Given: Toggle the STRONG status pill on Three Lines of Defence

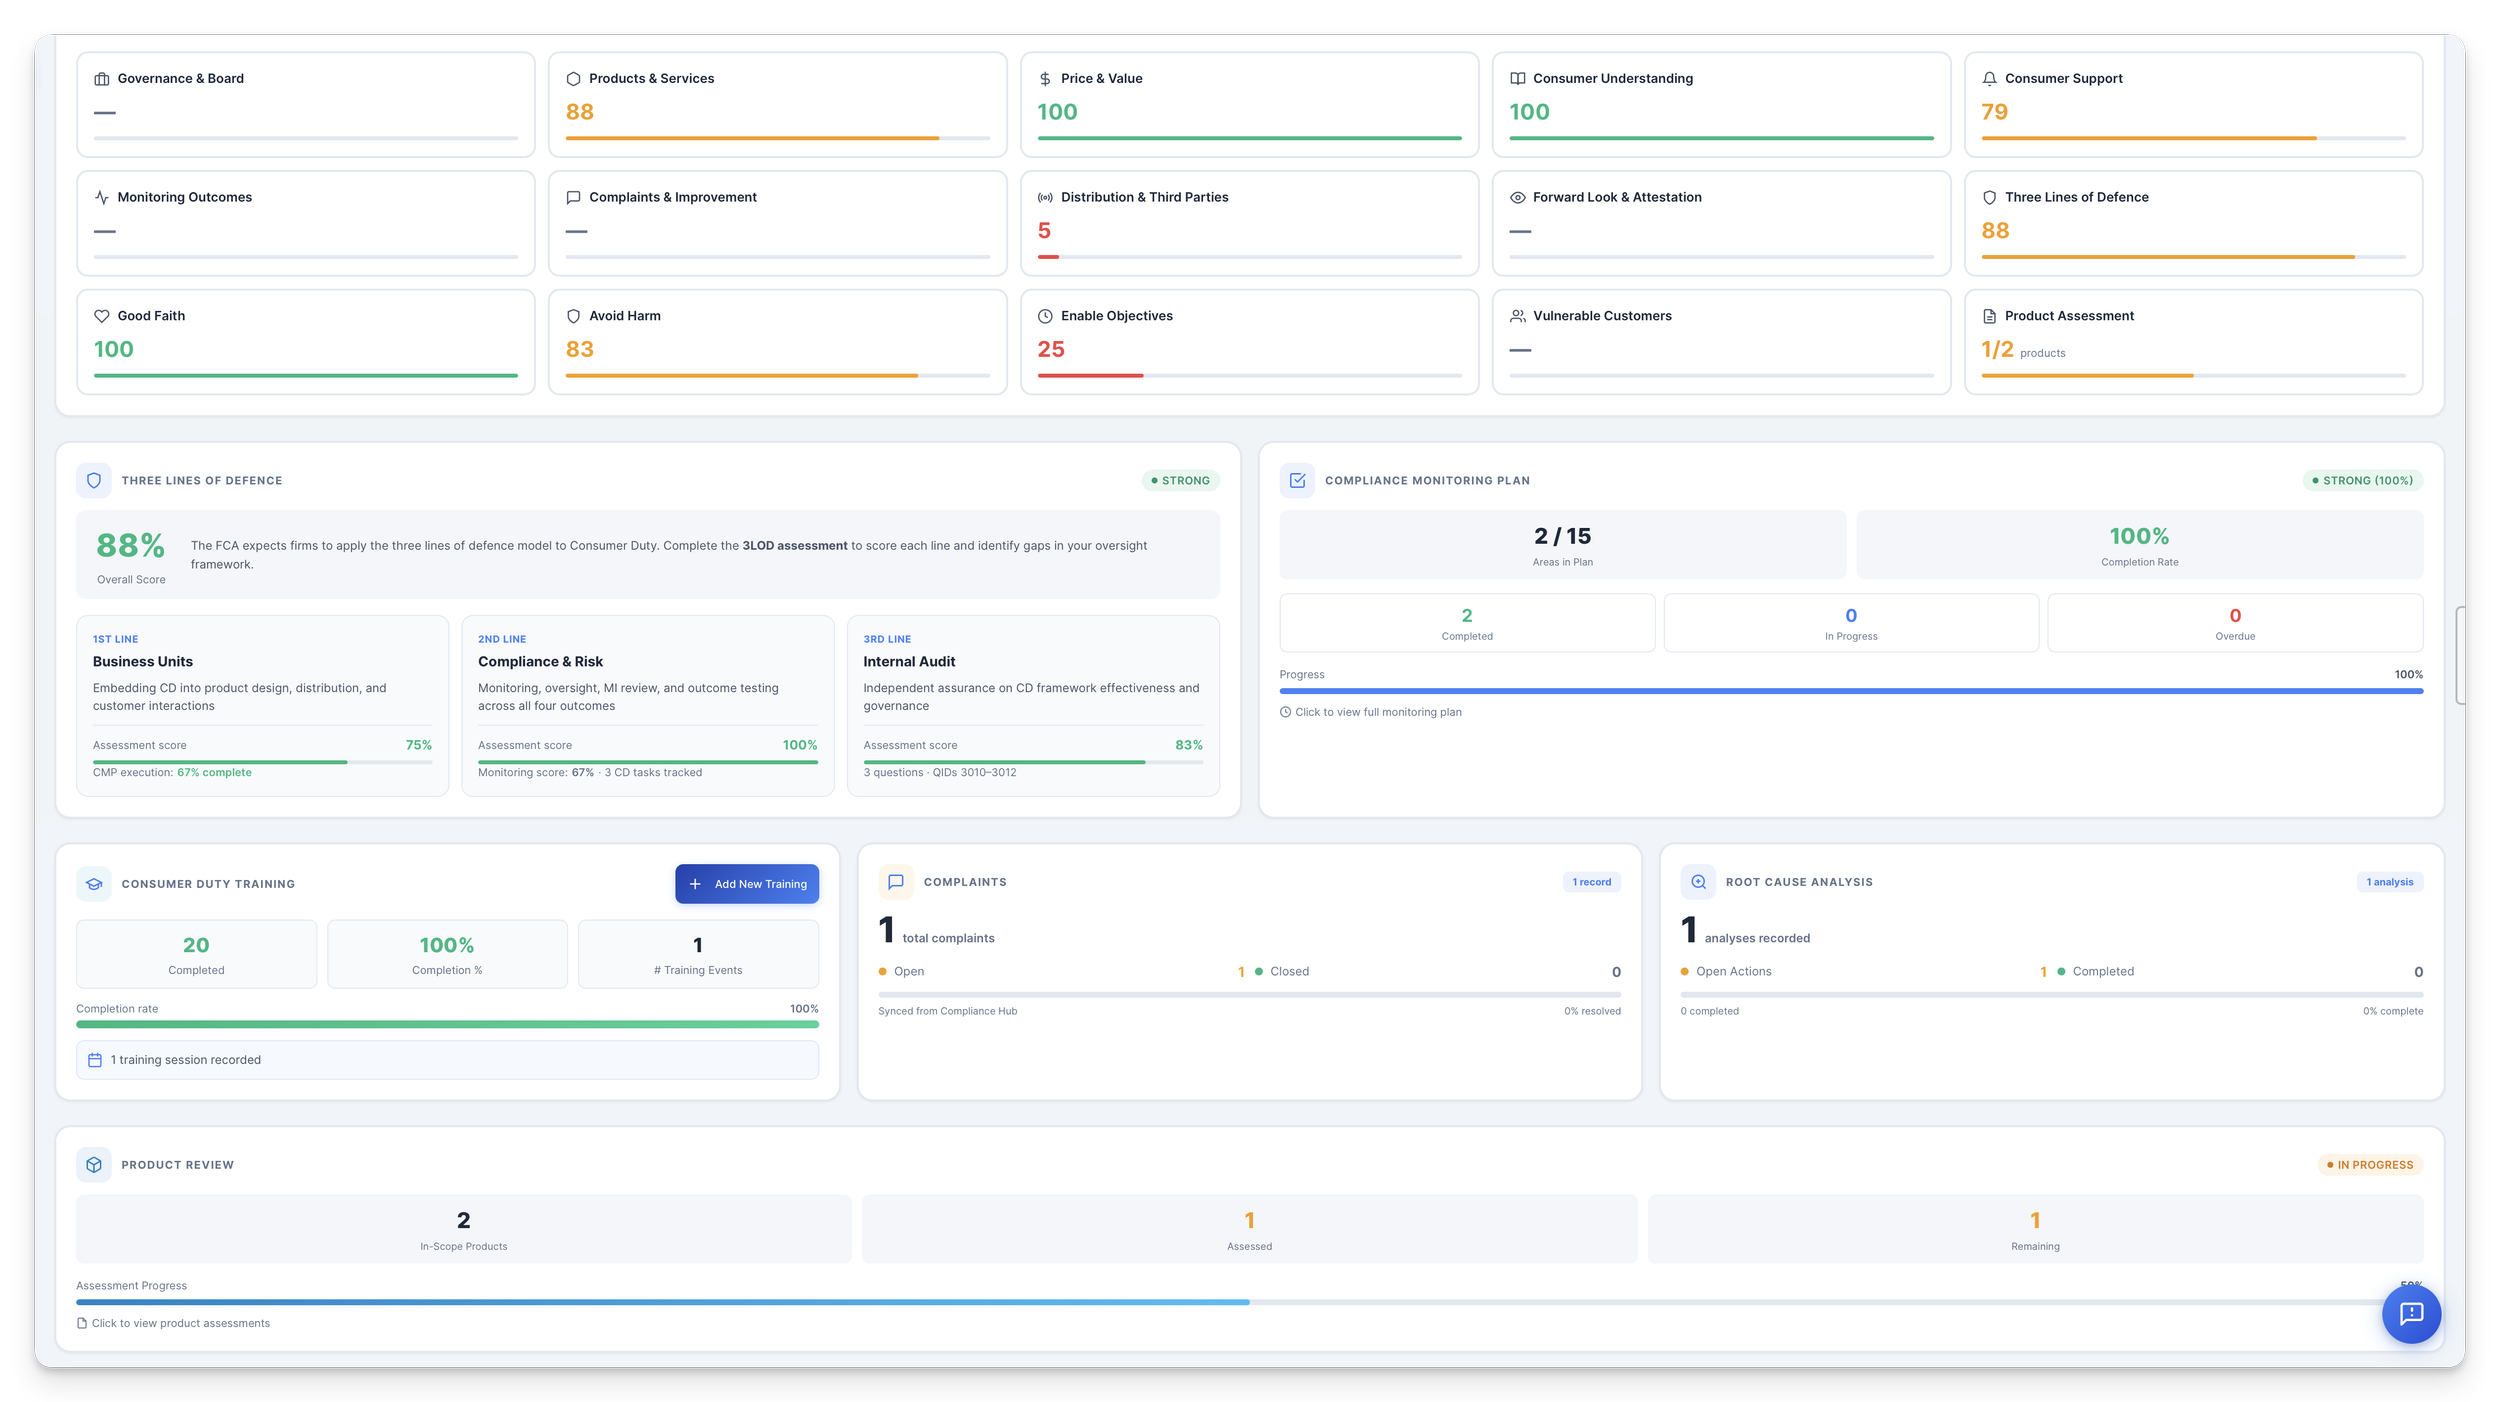Looking at the screenshot, I should (1180, 480).
